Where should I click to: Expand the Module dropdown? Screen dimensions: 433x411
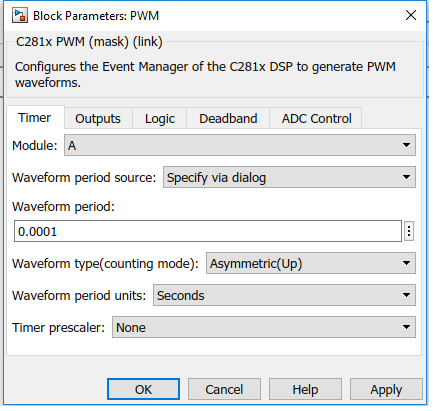click(x=240, y=145)
